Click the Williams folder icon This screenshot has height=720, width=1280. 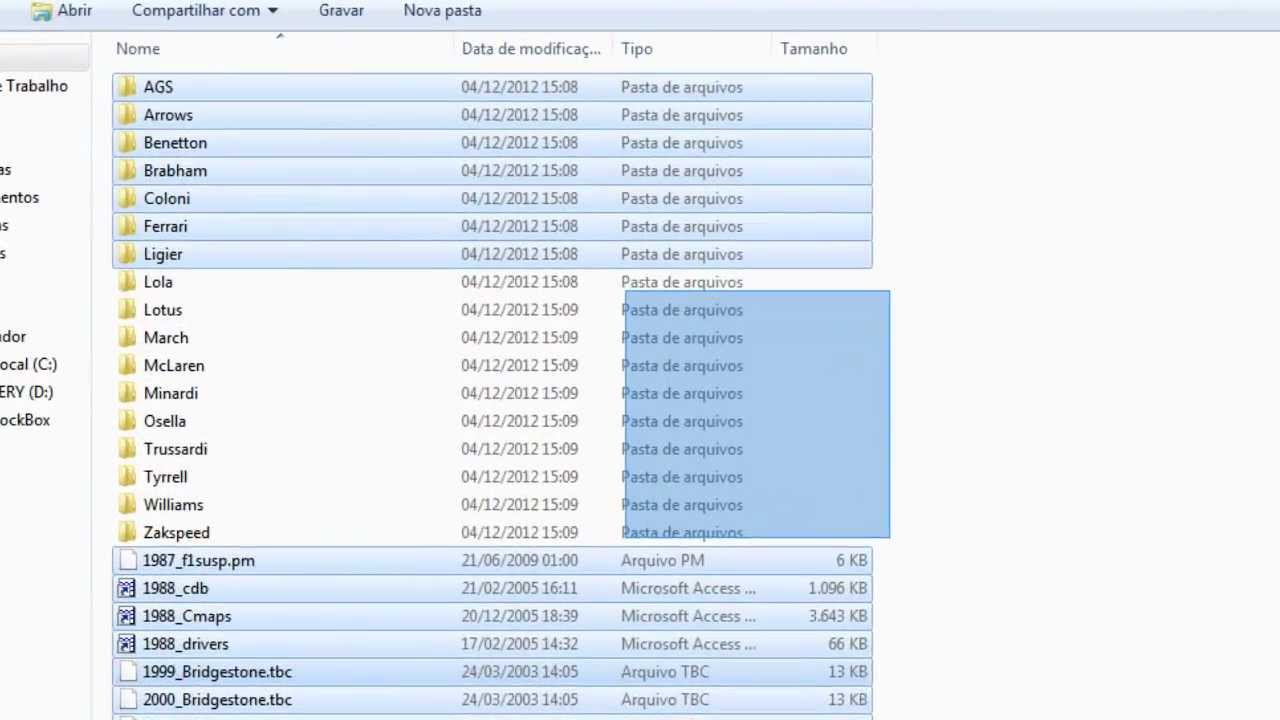(126, 505)
